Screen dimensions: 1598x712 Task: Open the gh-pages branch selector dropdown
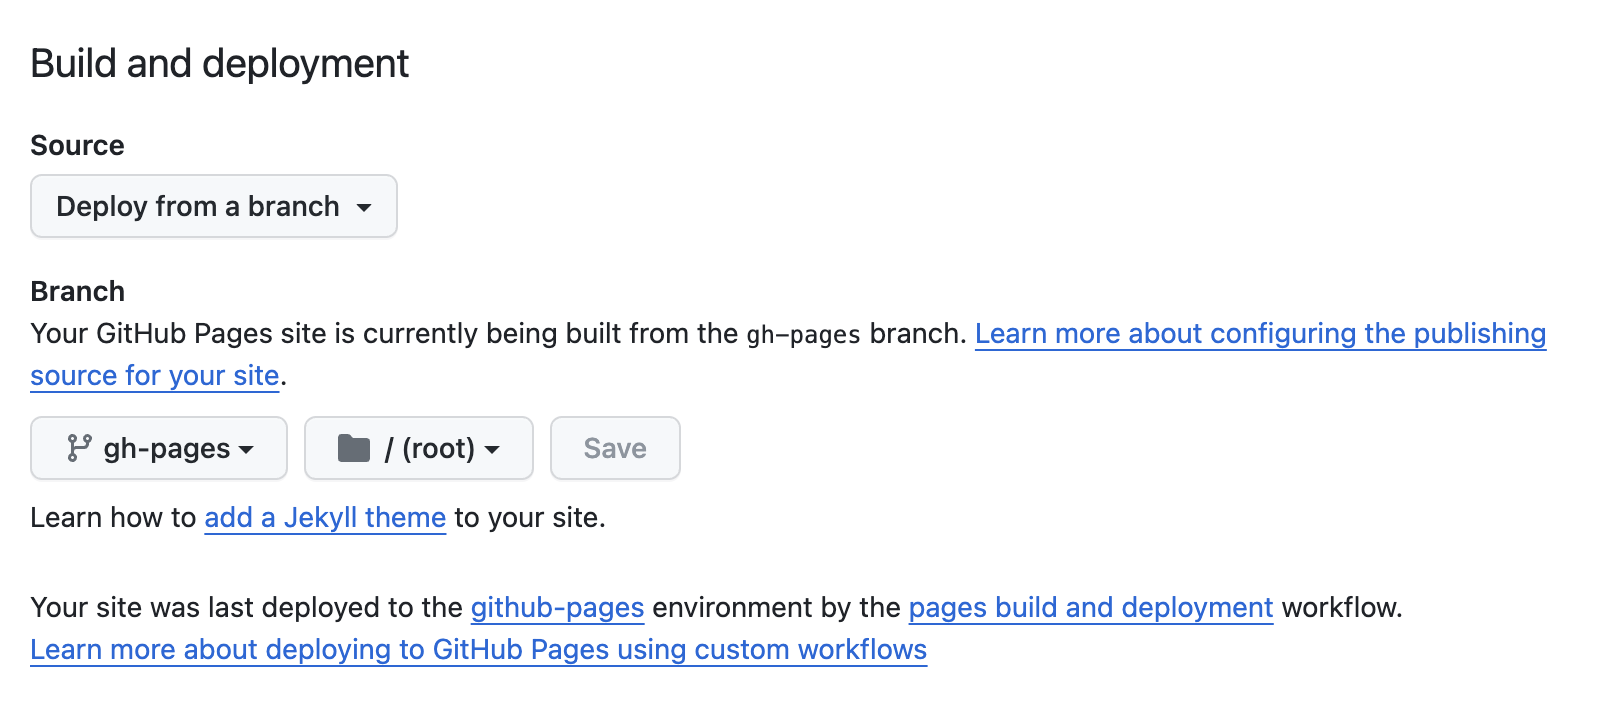tap(159, 448)
